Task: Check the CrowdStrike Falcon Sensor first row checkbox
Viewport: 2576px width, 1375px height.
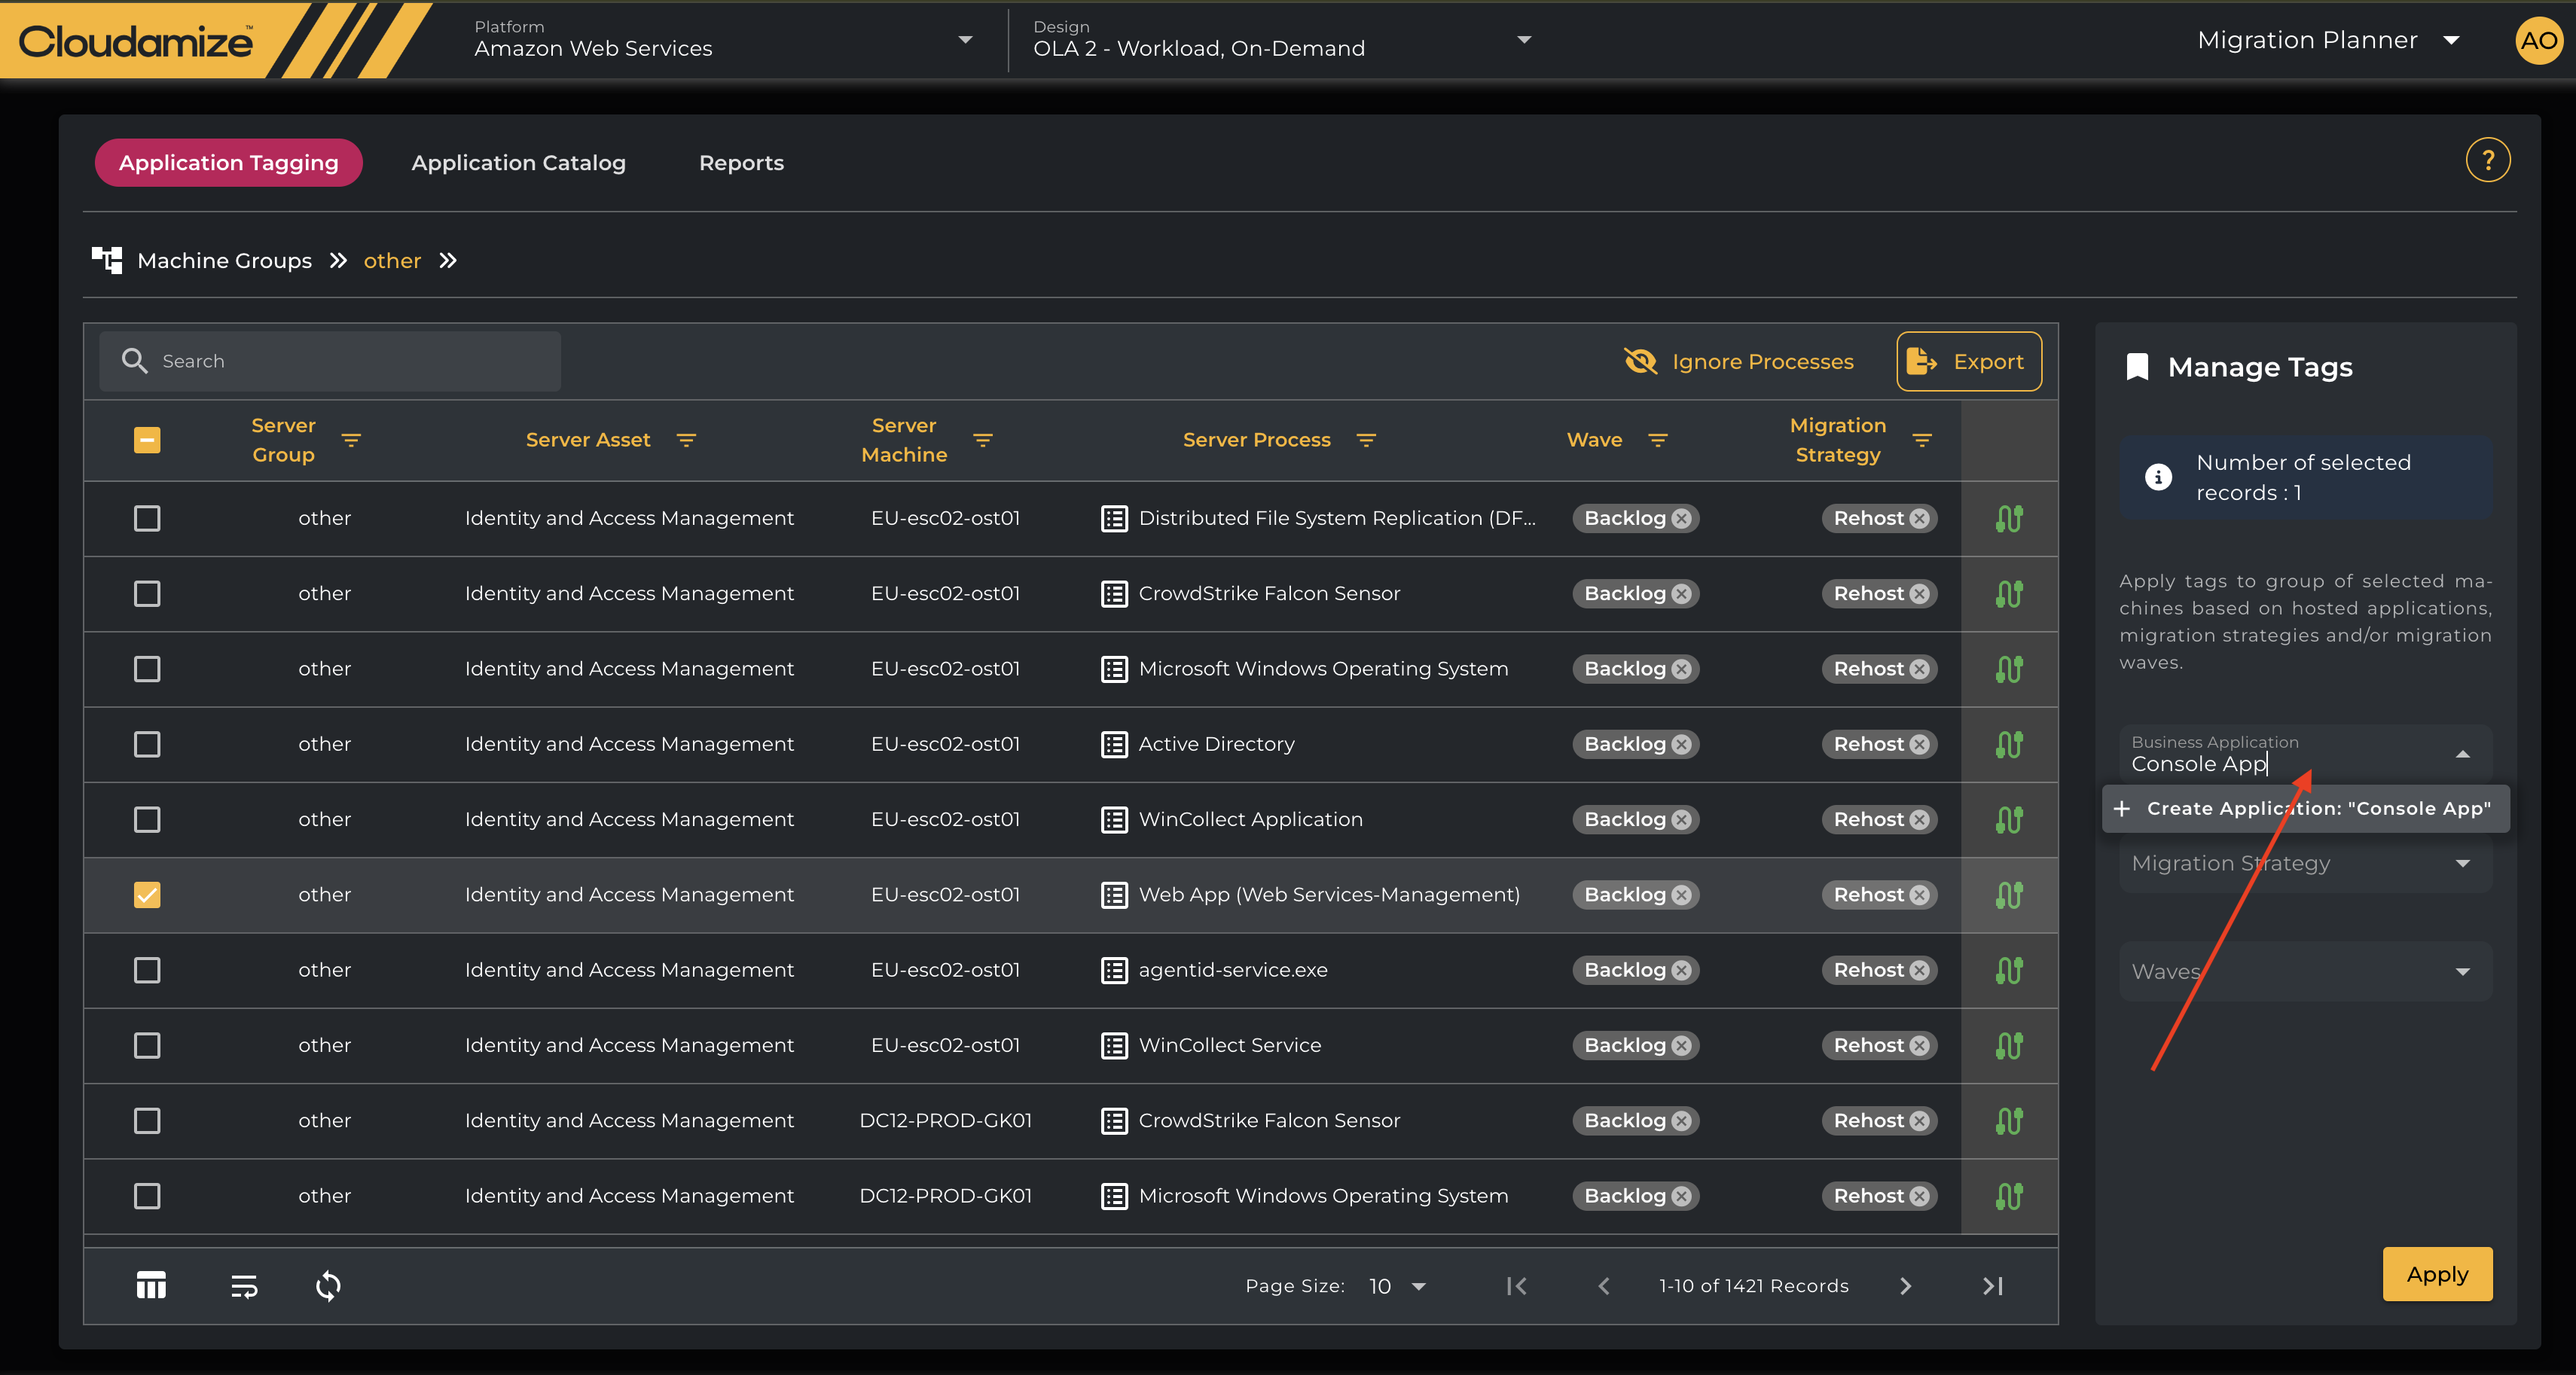Action: tap(147, 594)
